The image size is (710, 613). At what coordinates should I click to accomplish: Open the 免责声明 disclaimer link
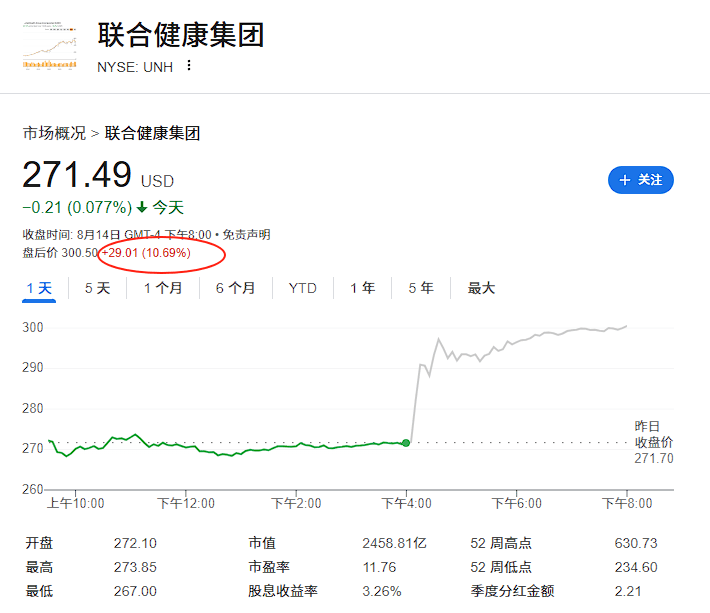pyautogui.click(x=246, y=235)
